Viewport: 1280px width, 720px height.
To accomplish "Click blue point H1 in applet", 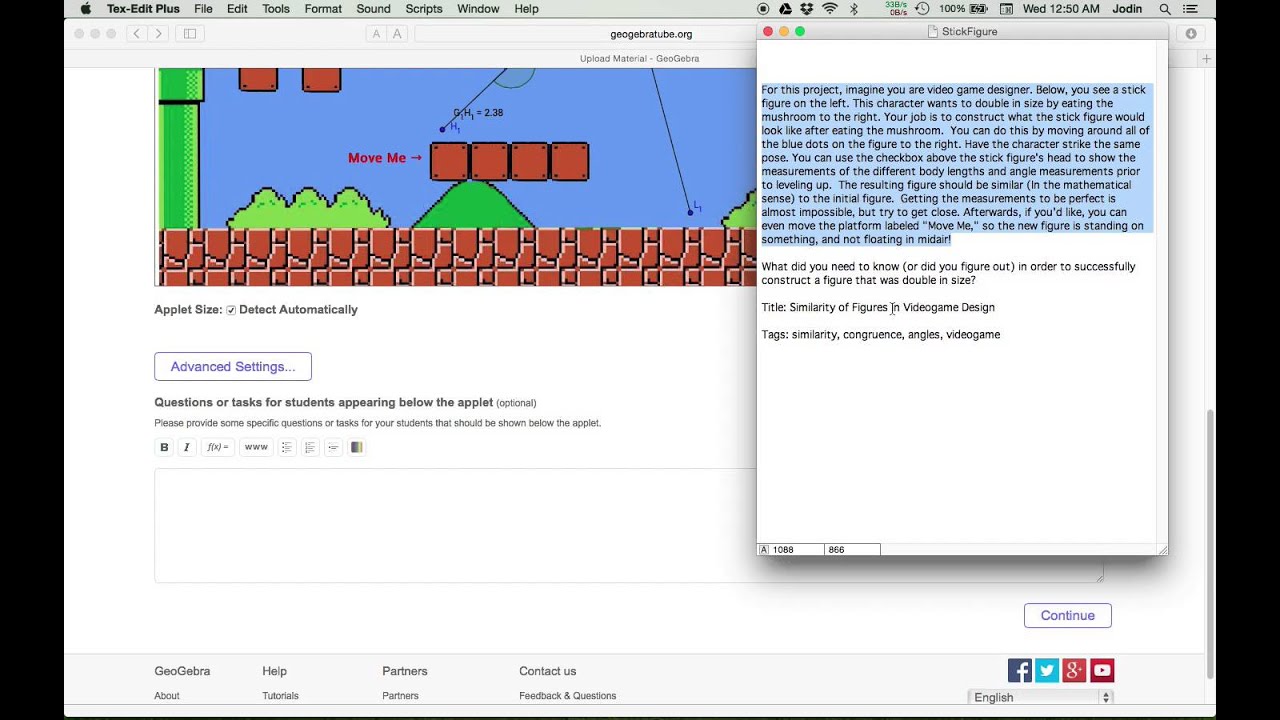I will pos(442,129).
